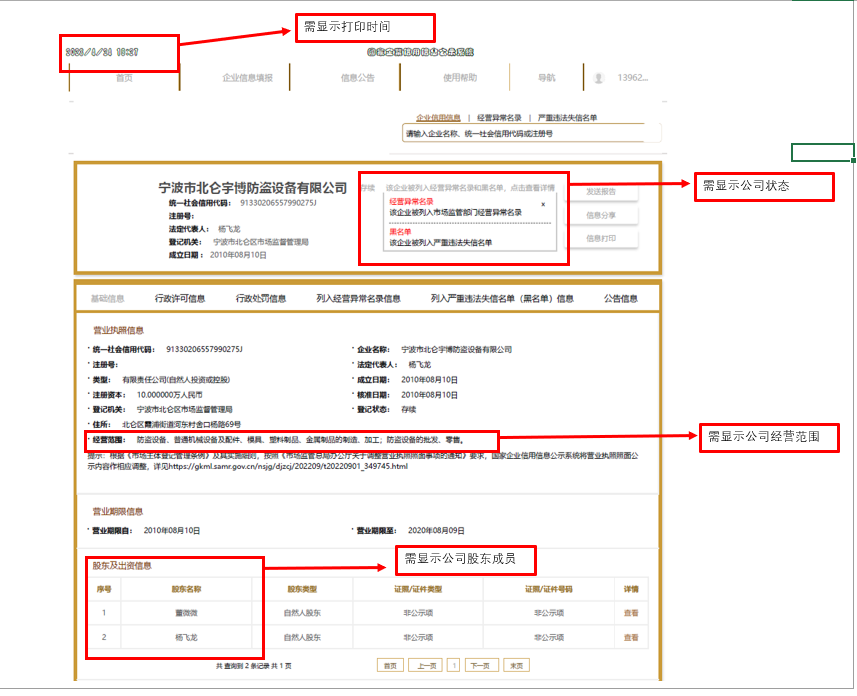Click the 信息分享 button
Image resolution: width=857 pixels, height=696 pixels.
point(601,215)
